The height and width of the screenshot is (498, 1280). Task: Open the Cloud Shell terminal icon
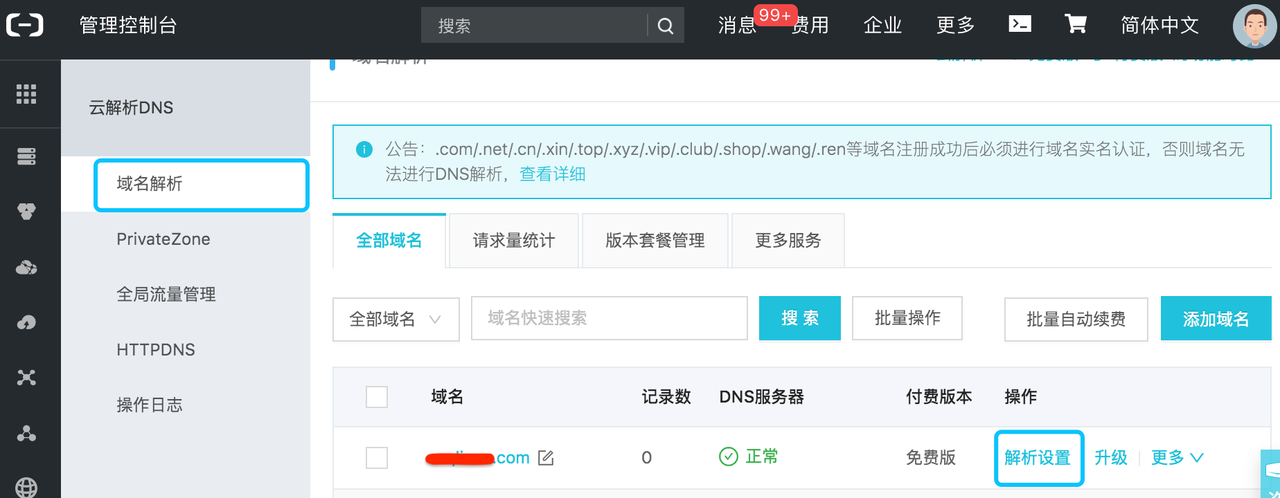coord(1020,25)
